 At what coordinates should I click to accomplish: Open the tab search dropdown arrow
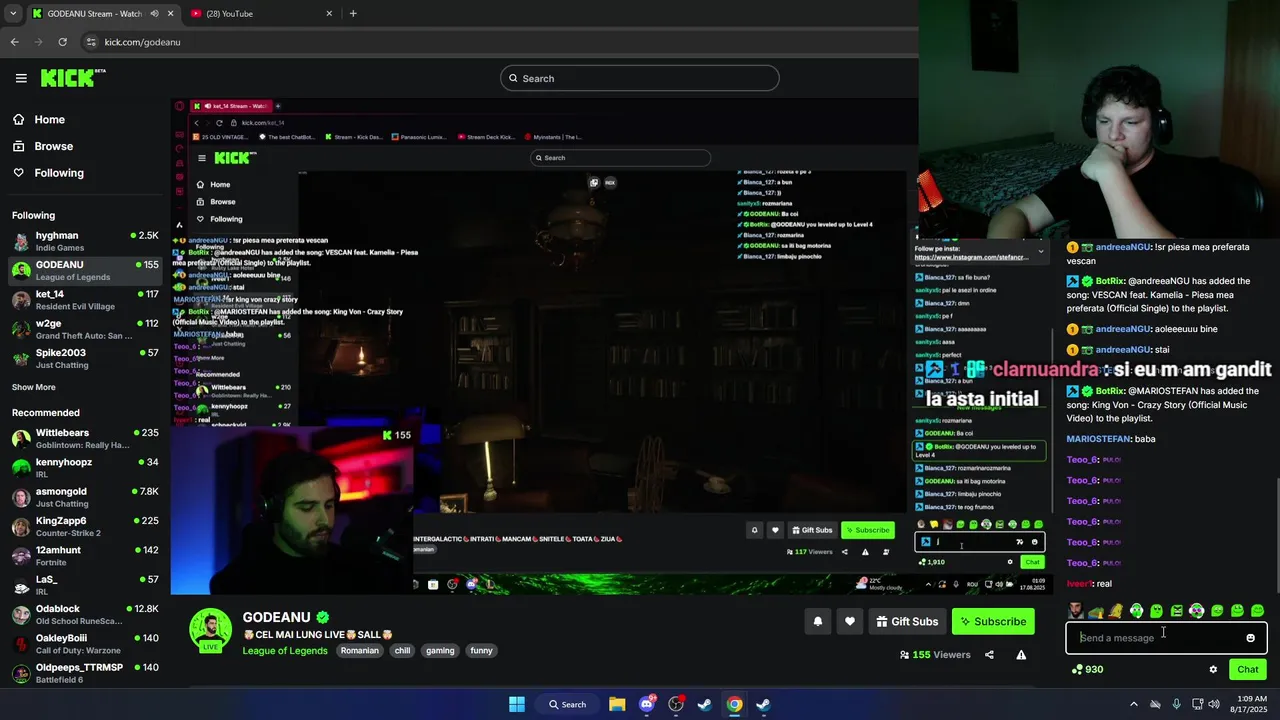(x=13, y=13)
